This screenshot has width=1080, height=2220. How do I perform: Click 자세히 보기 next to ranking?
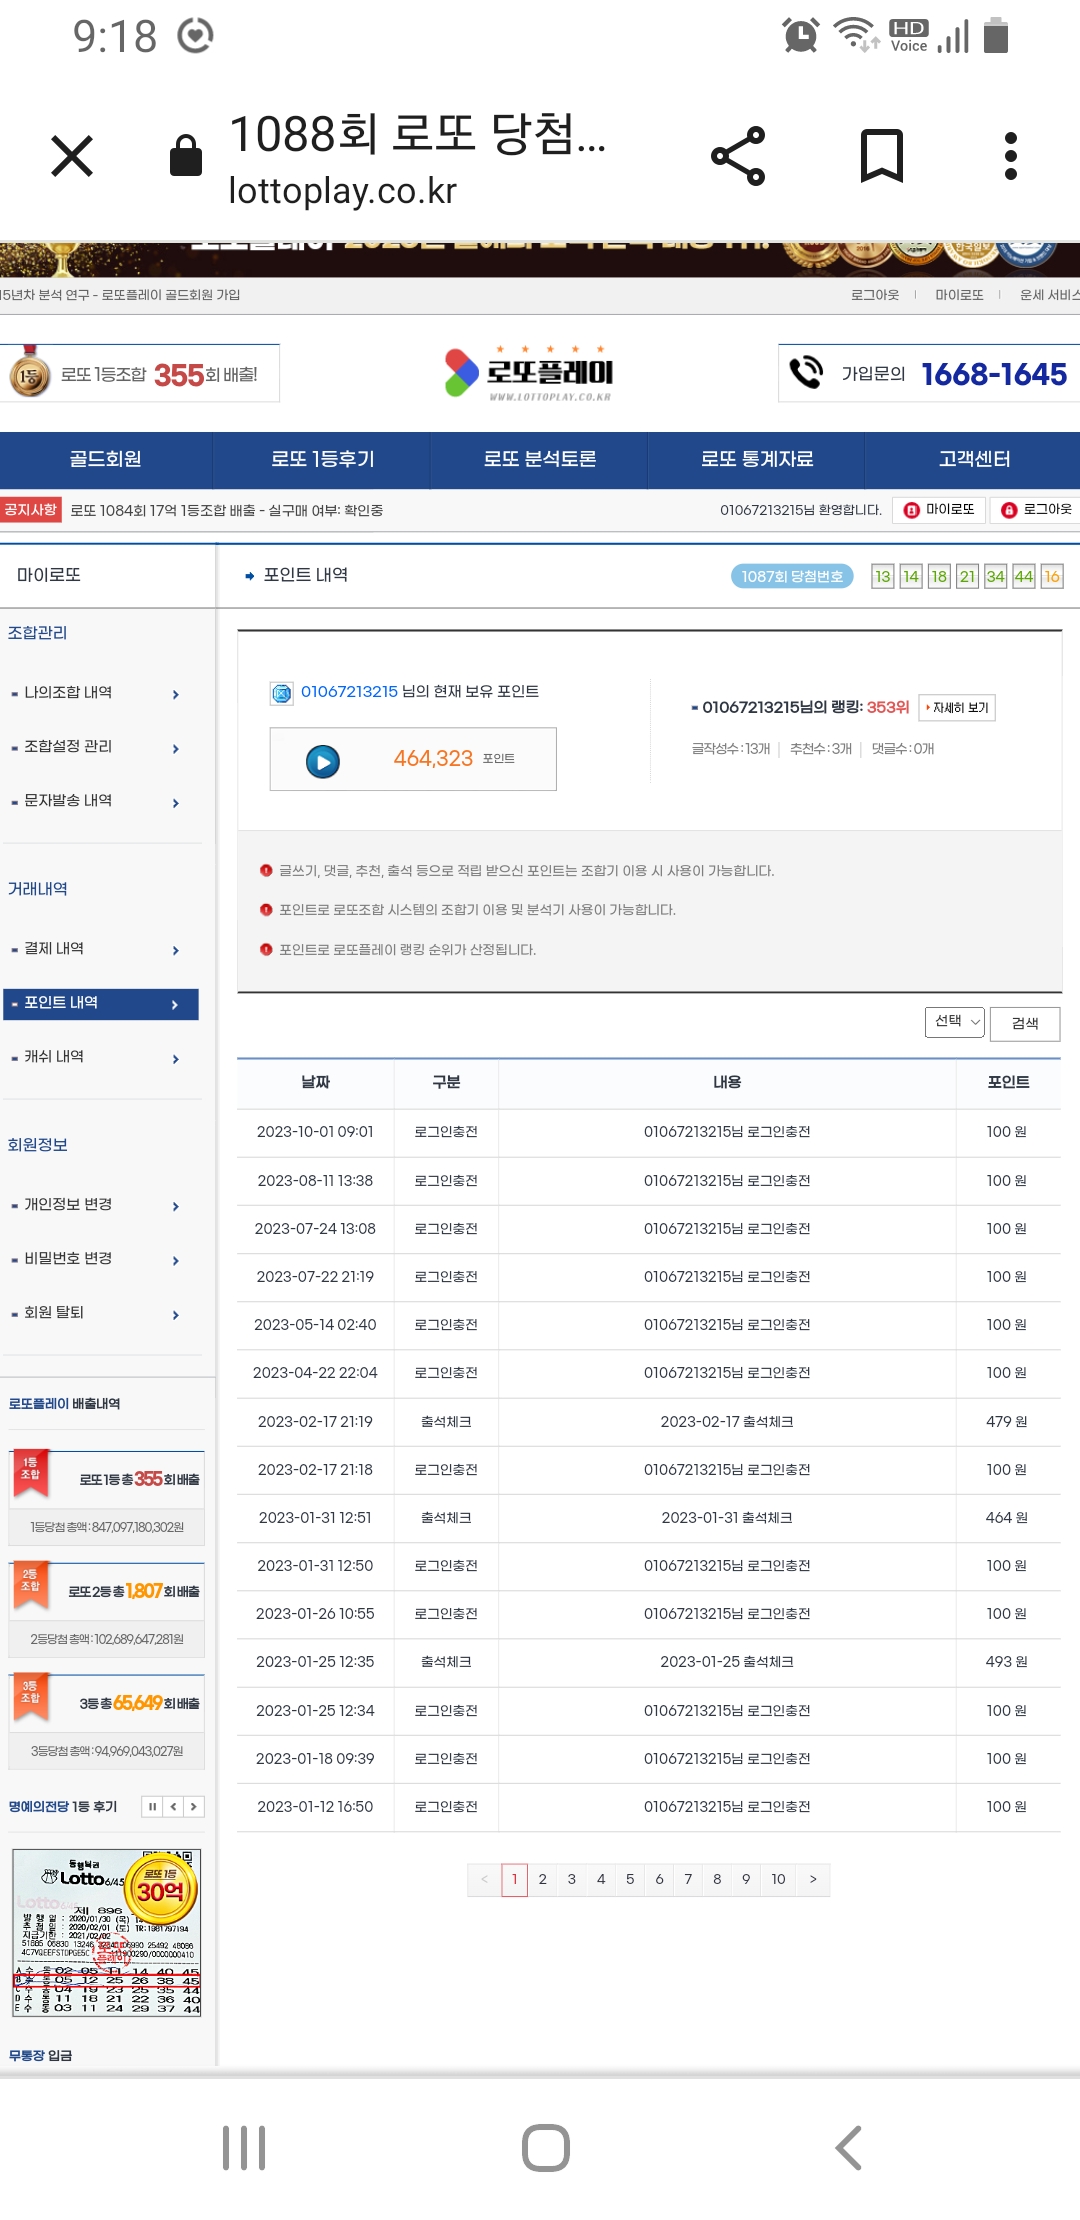pos(957,708)
